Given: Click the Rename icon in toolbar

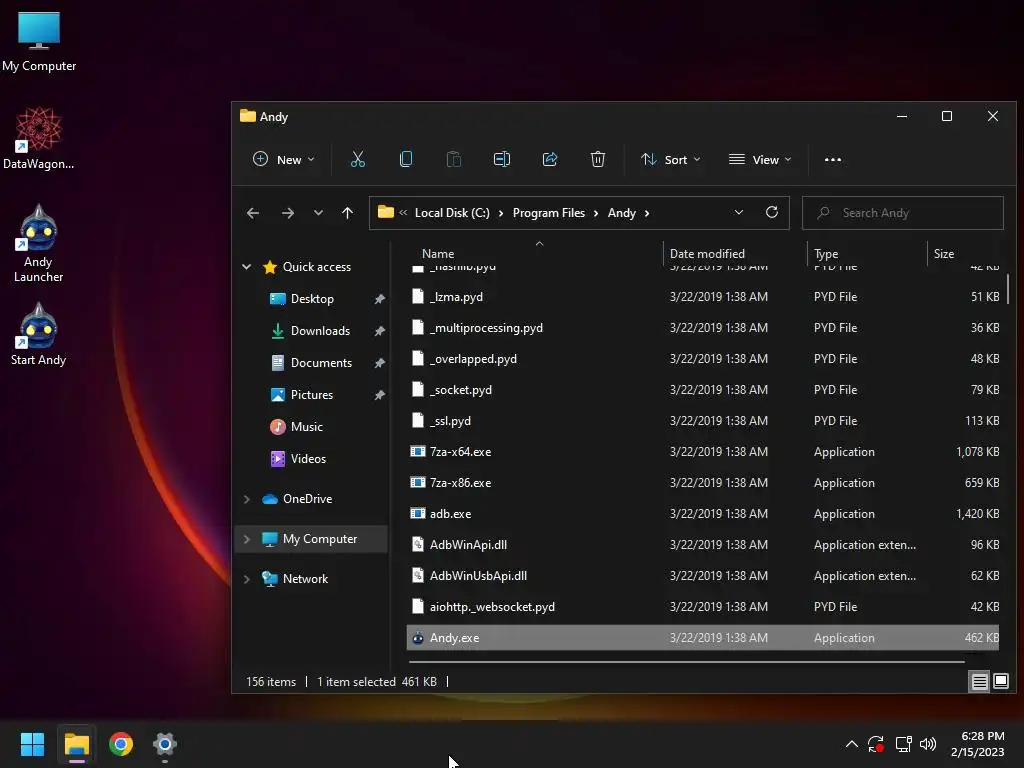Looking at the screenshot, I should pyautogui.click(x=502, y=159).
